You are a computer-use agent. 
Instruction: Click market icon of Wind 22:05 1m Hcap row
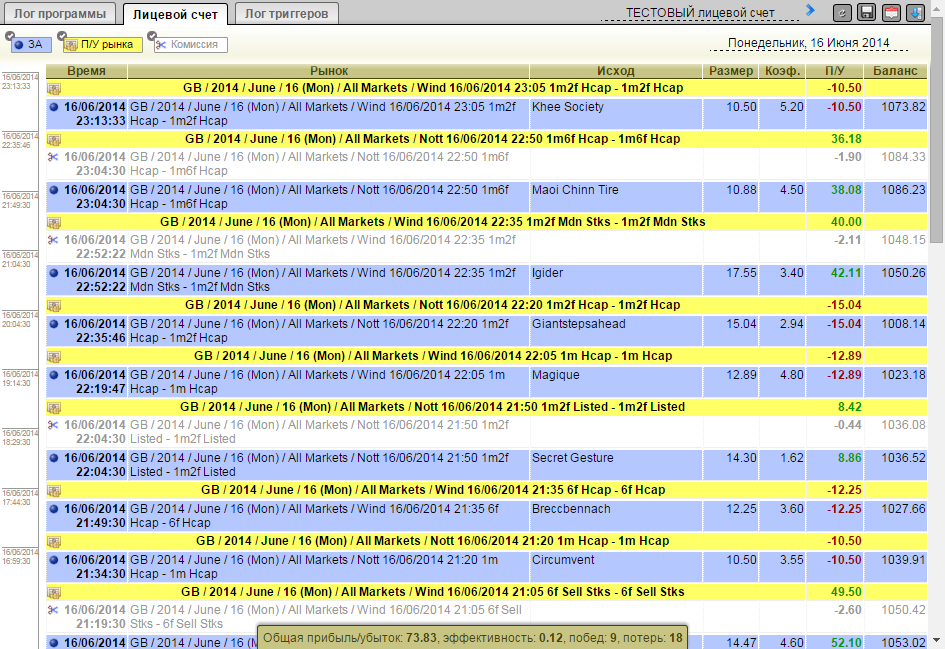click(54, 357)
